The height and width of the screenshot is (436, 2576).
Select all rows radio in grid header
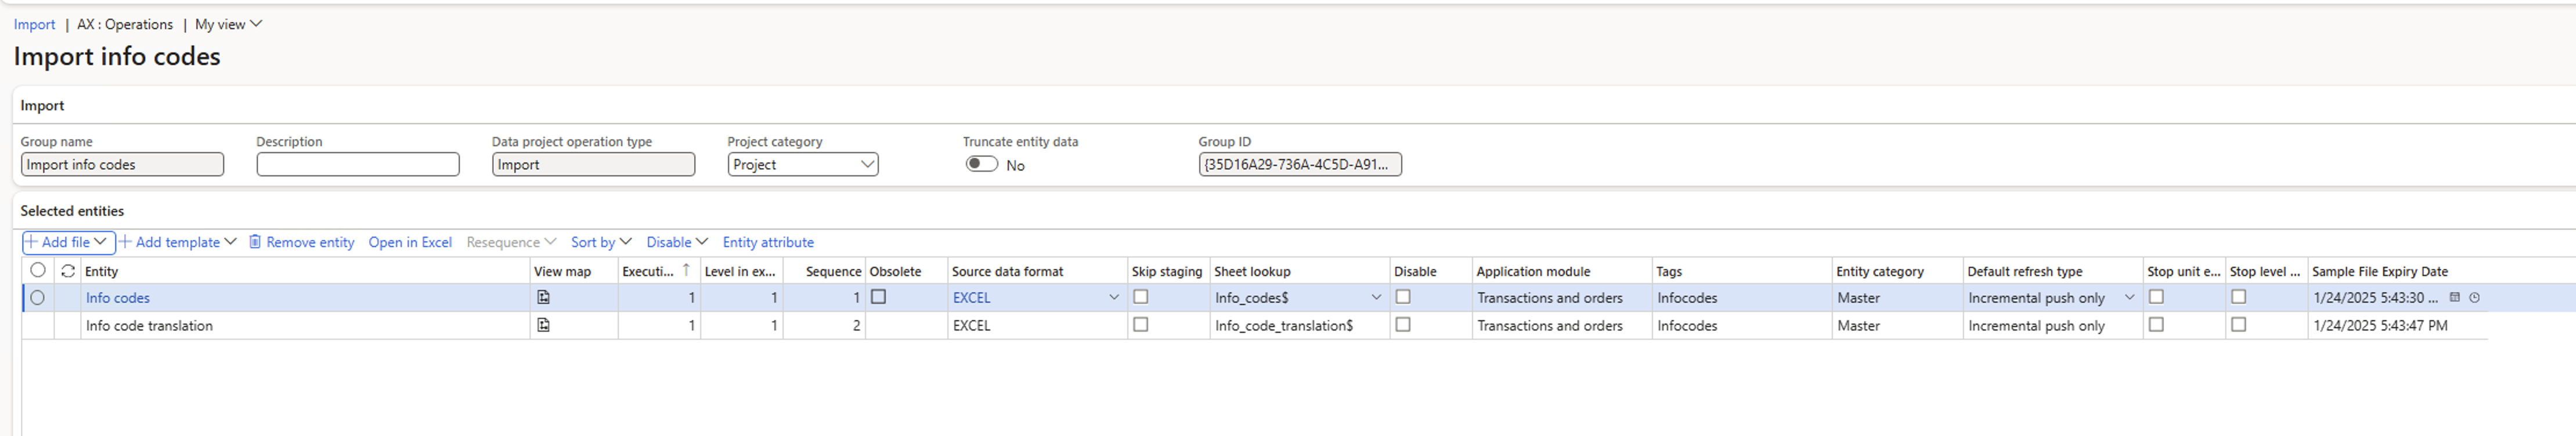coord(38,270)
